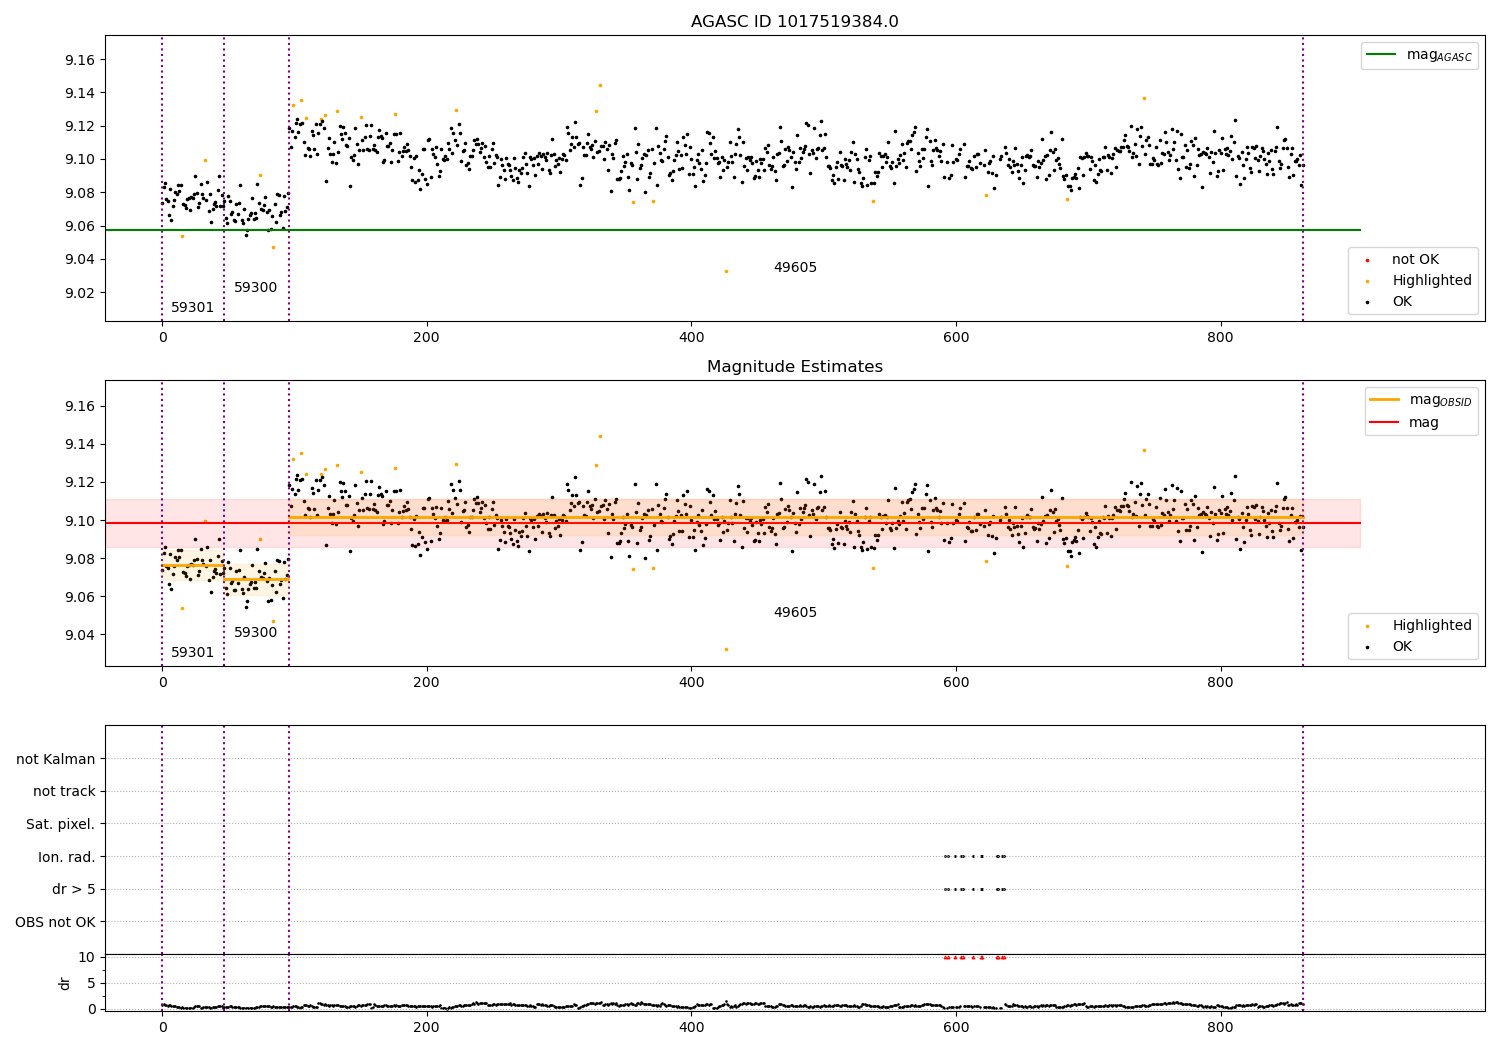Viewport: 1500px width, 1050px height.
Task: Click the 'not track' axis label
Action: (x=64, y=792)
